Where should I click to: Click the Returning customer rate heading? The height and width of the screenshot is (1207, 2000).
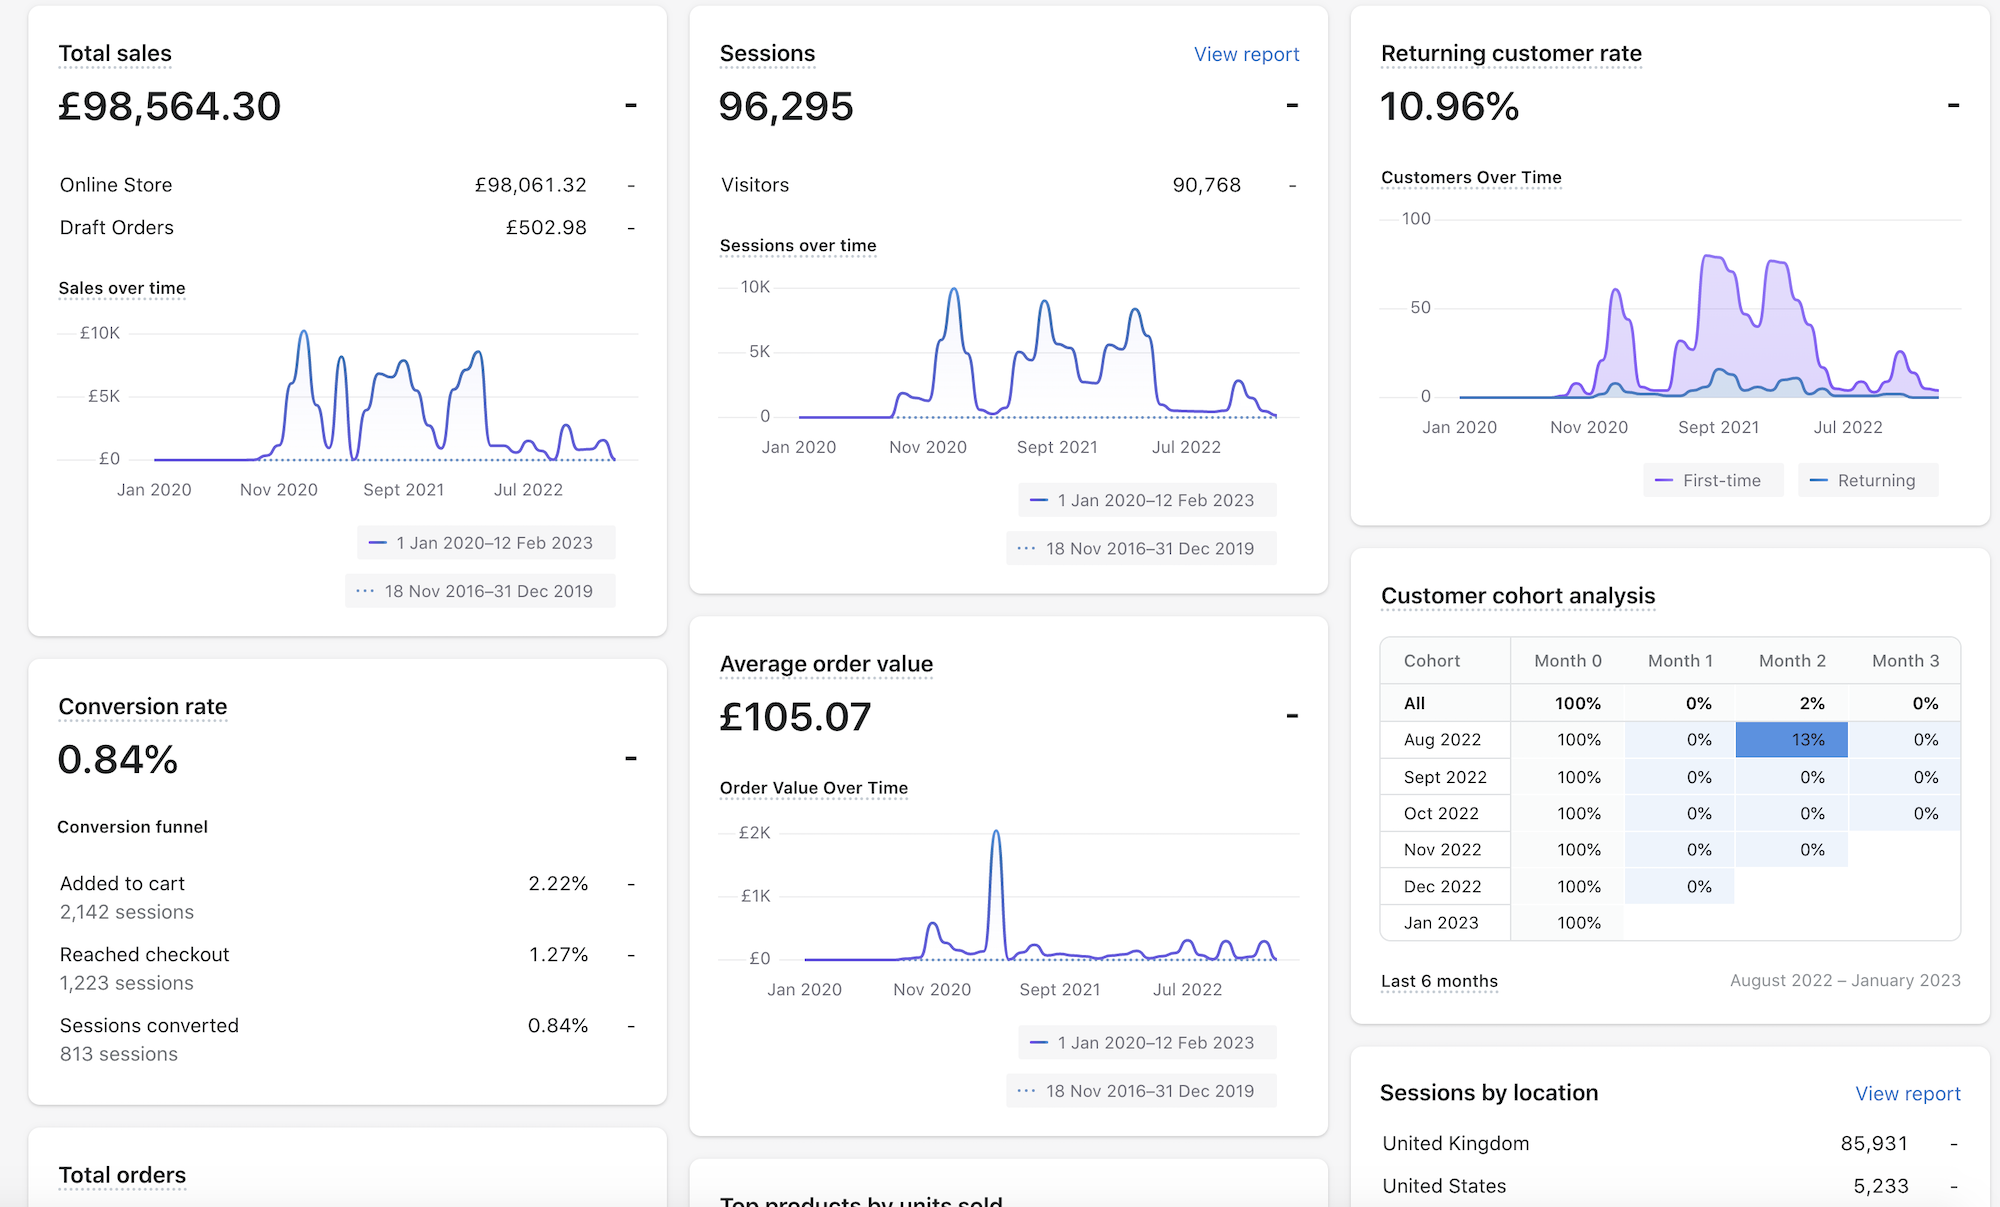[x=1510, y=54]
